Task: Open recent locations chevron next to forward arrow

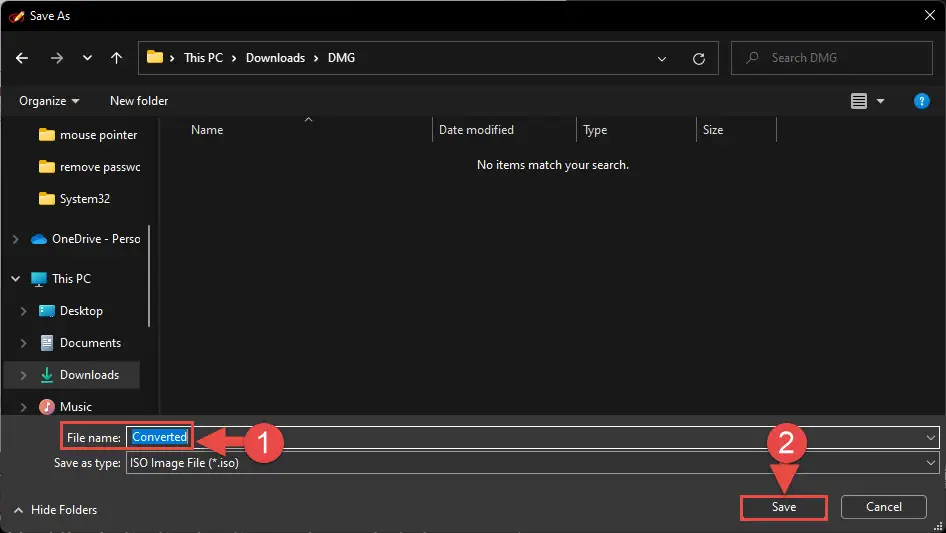Action: click(87, 58)
